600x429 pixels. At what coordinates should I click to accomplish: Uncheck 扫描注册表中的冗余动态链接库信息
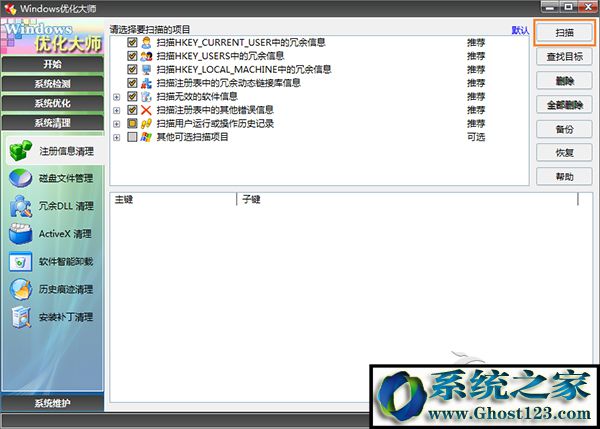pos(132,83)
